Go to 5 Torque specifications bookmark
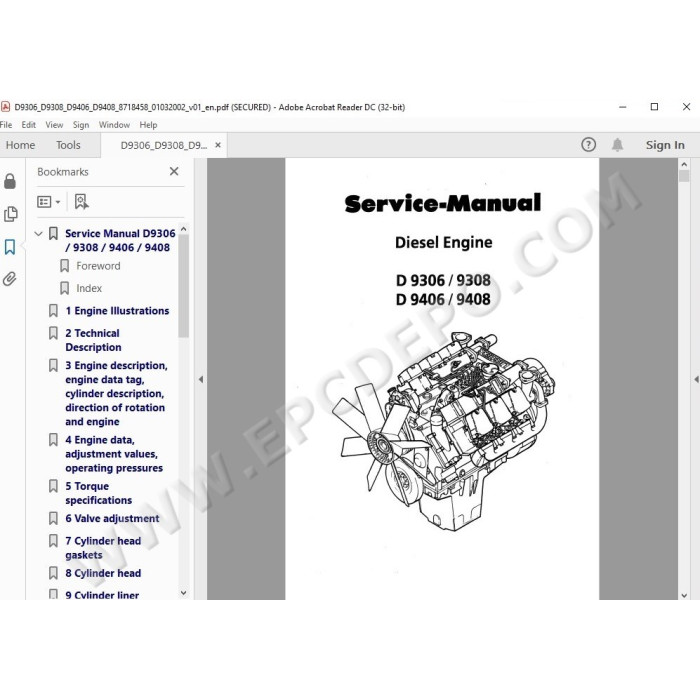This screenshot has height=700, width=700. [x=98, y=493]
